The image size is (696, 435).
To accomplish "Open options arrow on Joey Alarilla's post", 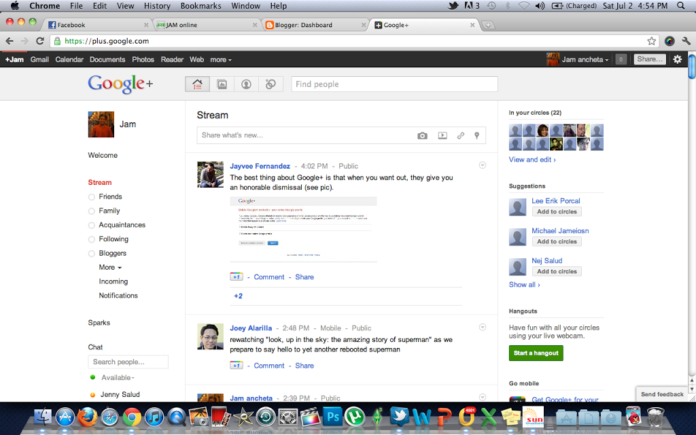I will (x=482, y=327).
